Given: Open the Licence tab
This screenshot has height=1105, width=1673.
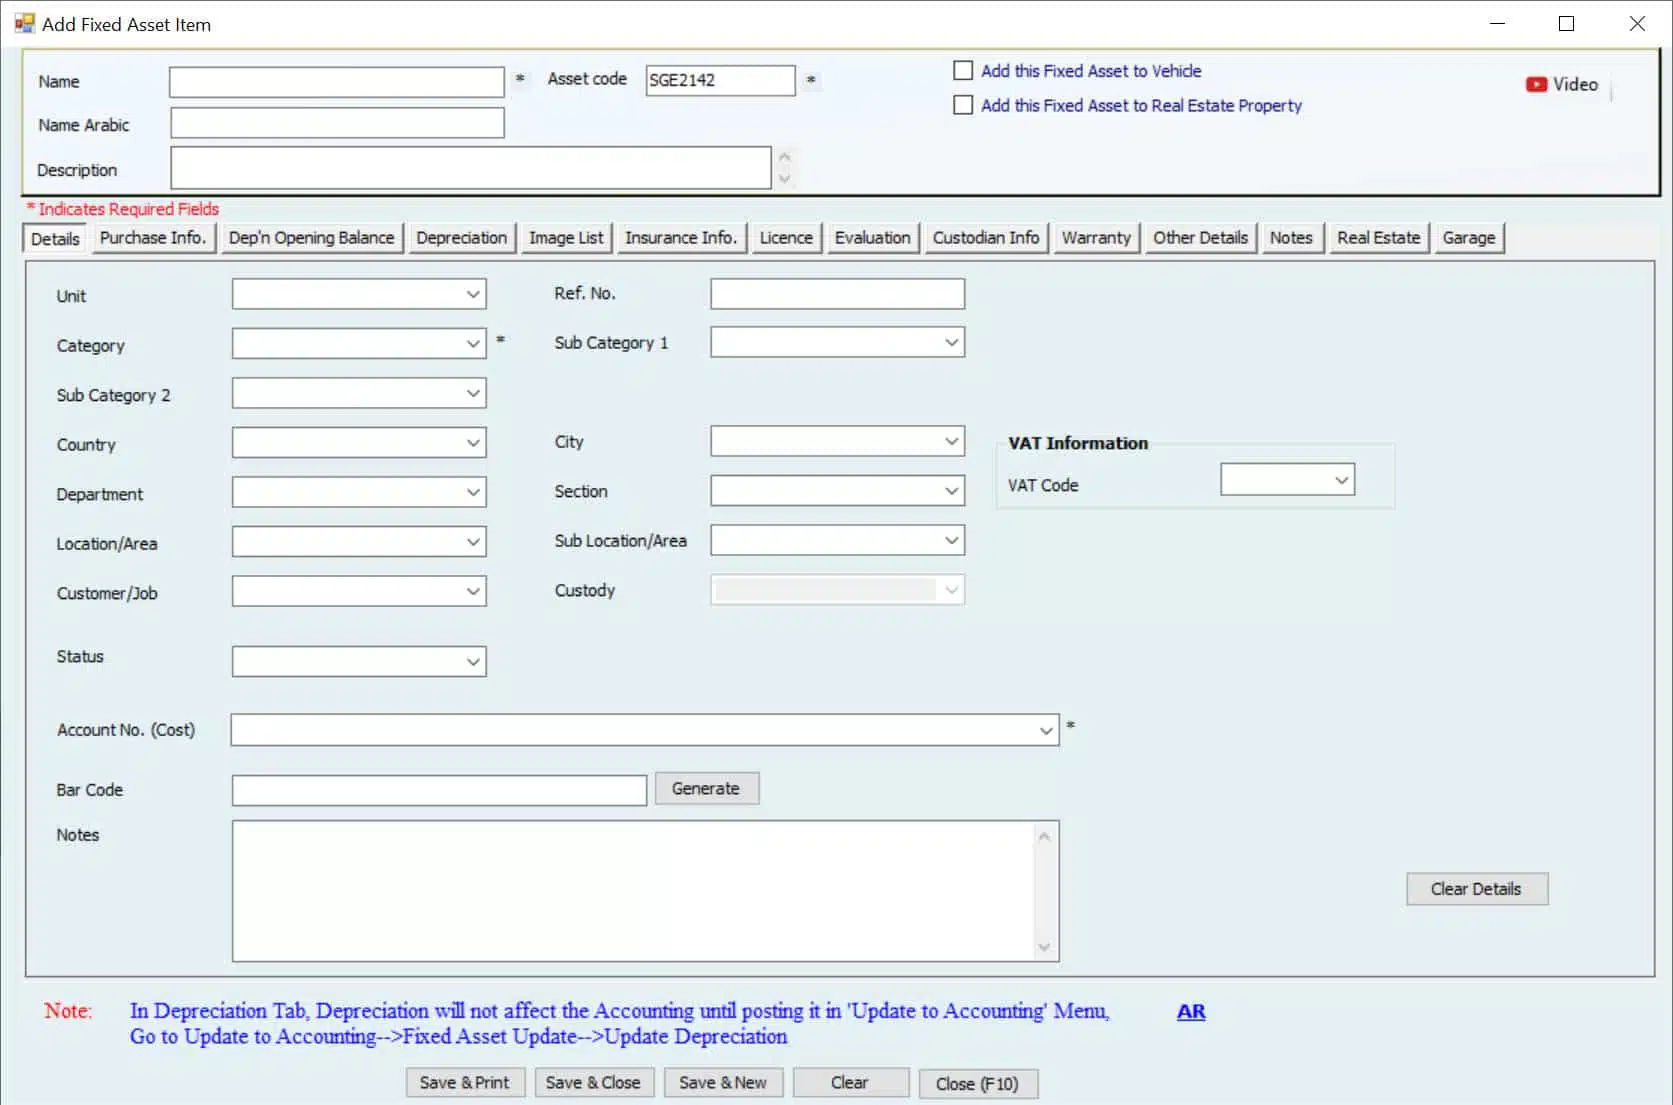Looking at the screenshot, I should (x=786, y=238).
